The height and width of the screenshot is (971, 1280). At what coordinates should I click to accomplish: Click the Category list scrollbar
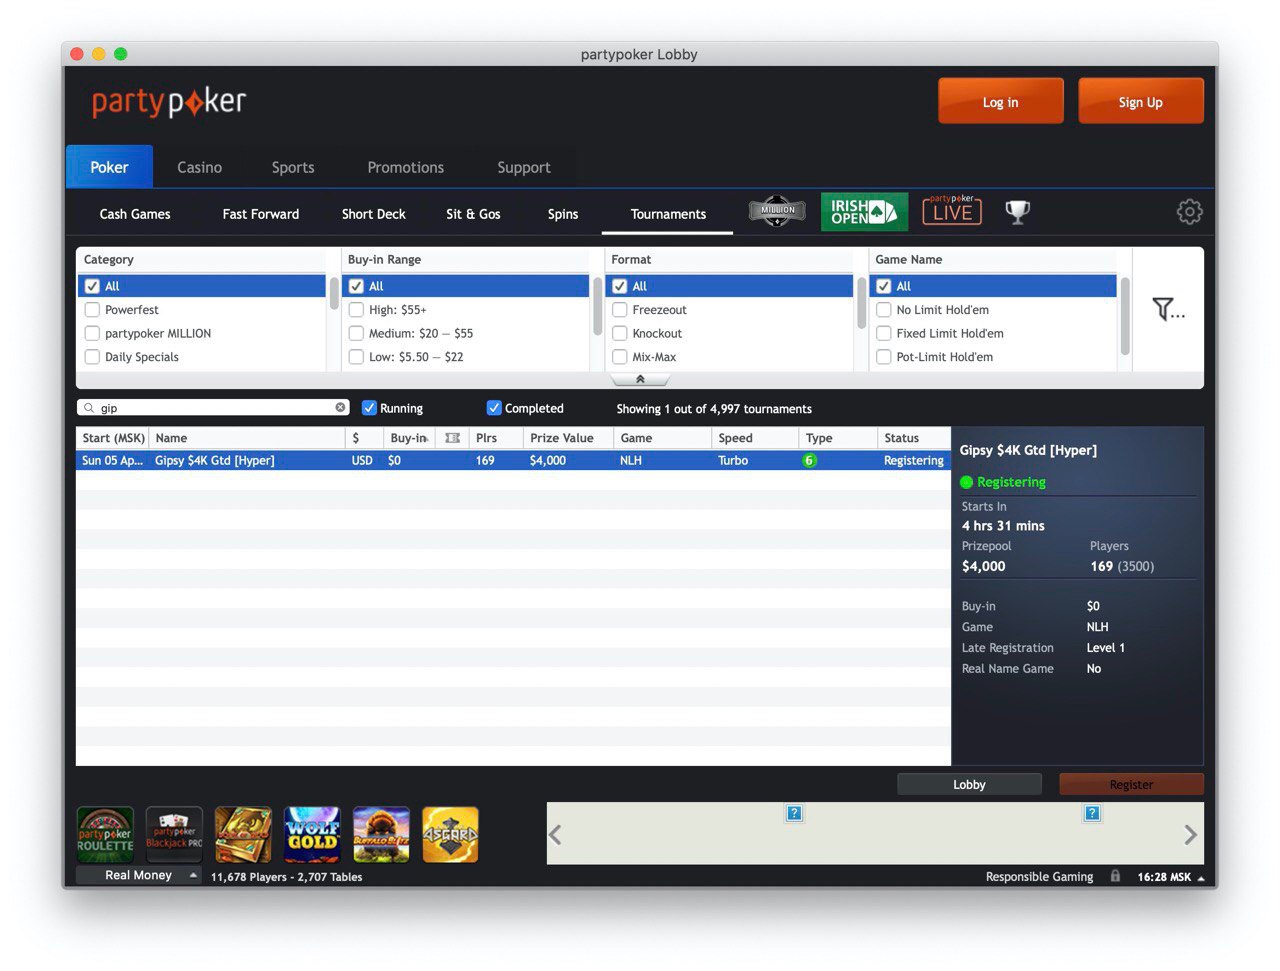[x=333, y=293]
